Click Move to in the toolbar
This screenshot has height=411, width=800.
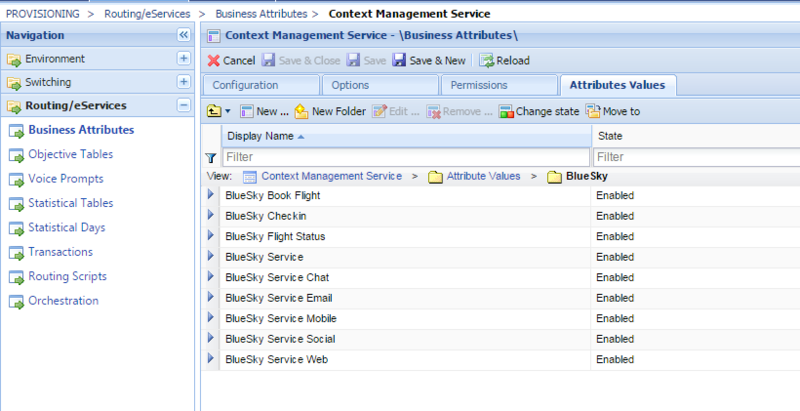(x=613, y=111)
